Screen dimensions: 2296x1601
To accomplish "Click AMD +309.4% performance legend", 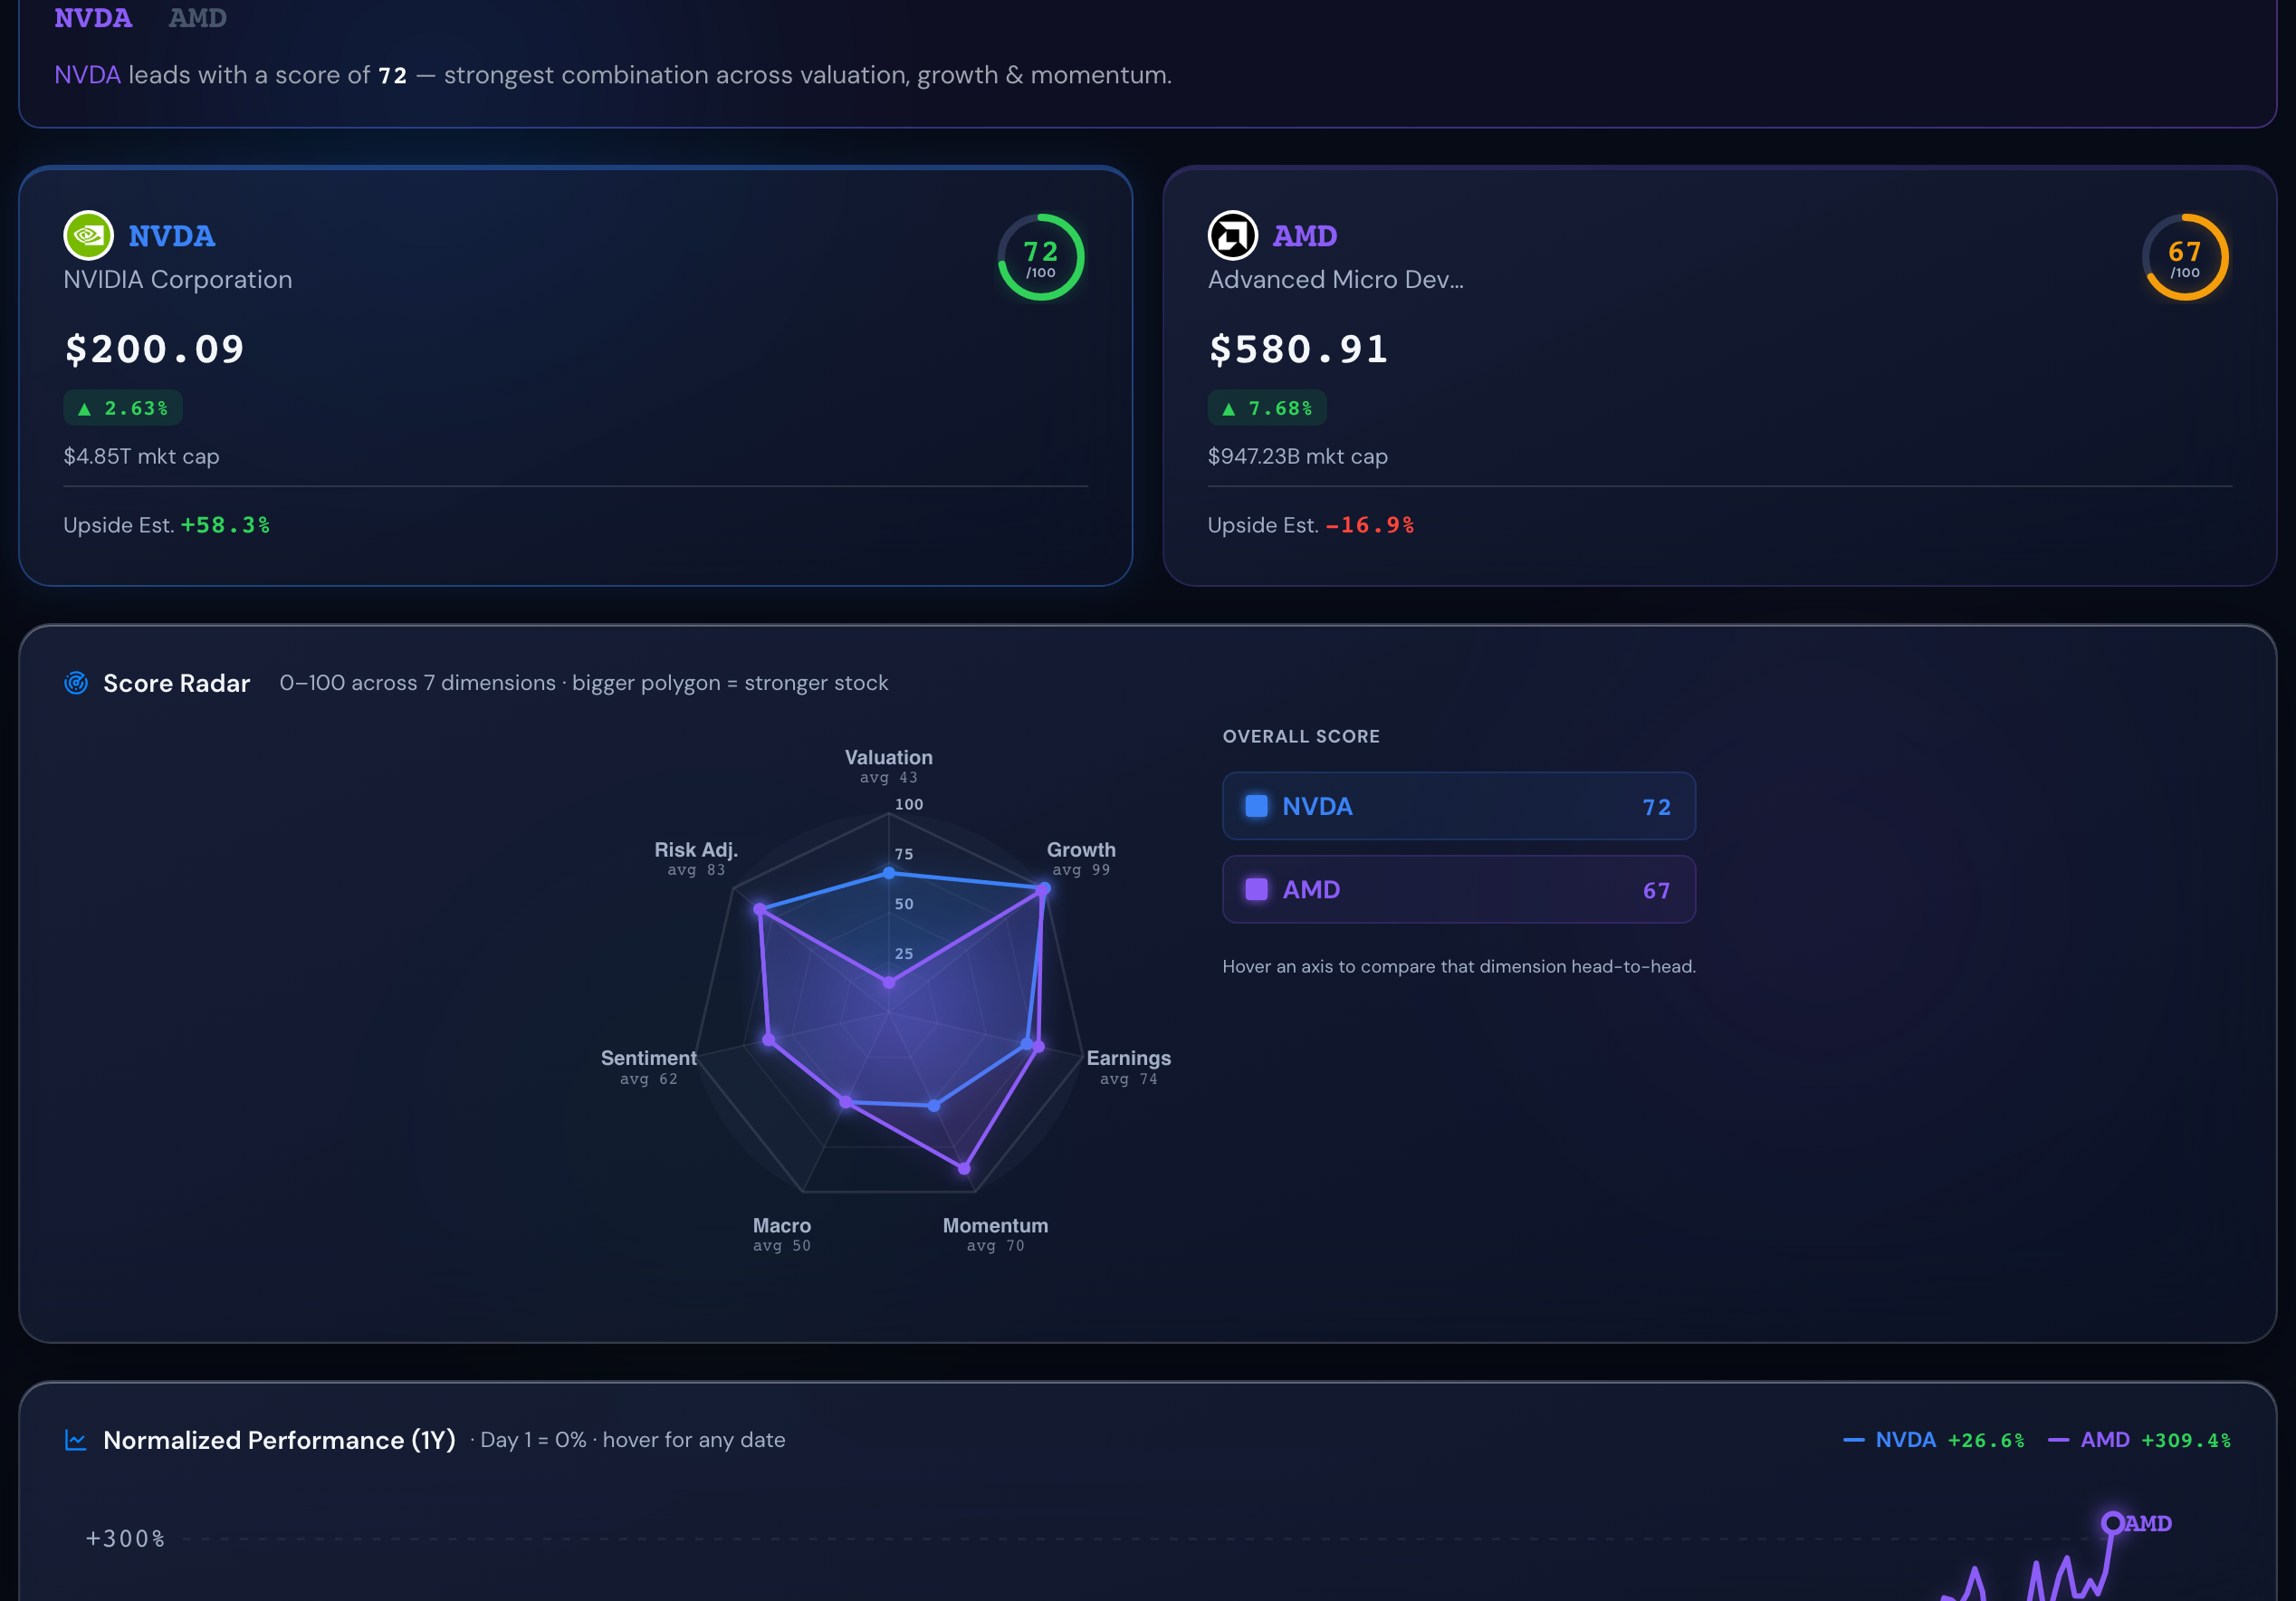I will (x=2139, y=1440).
